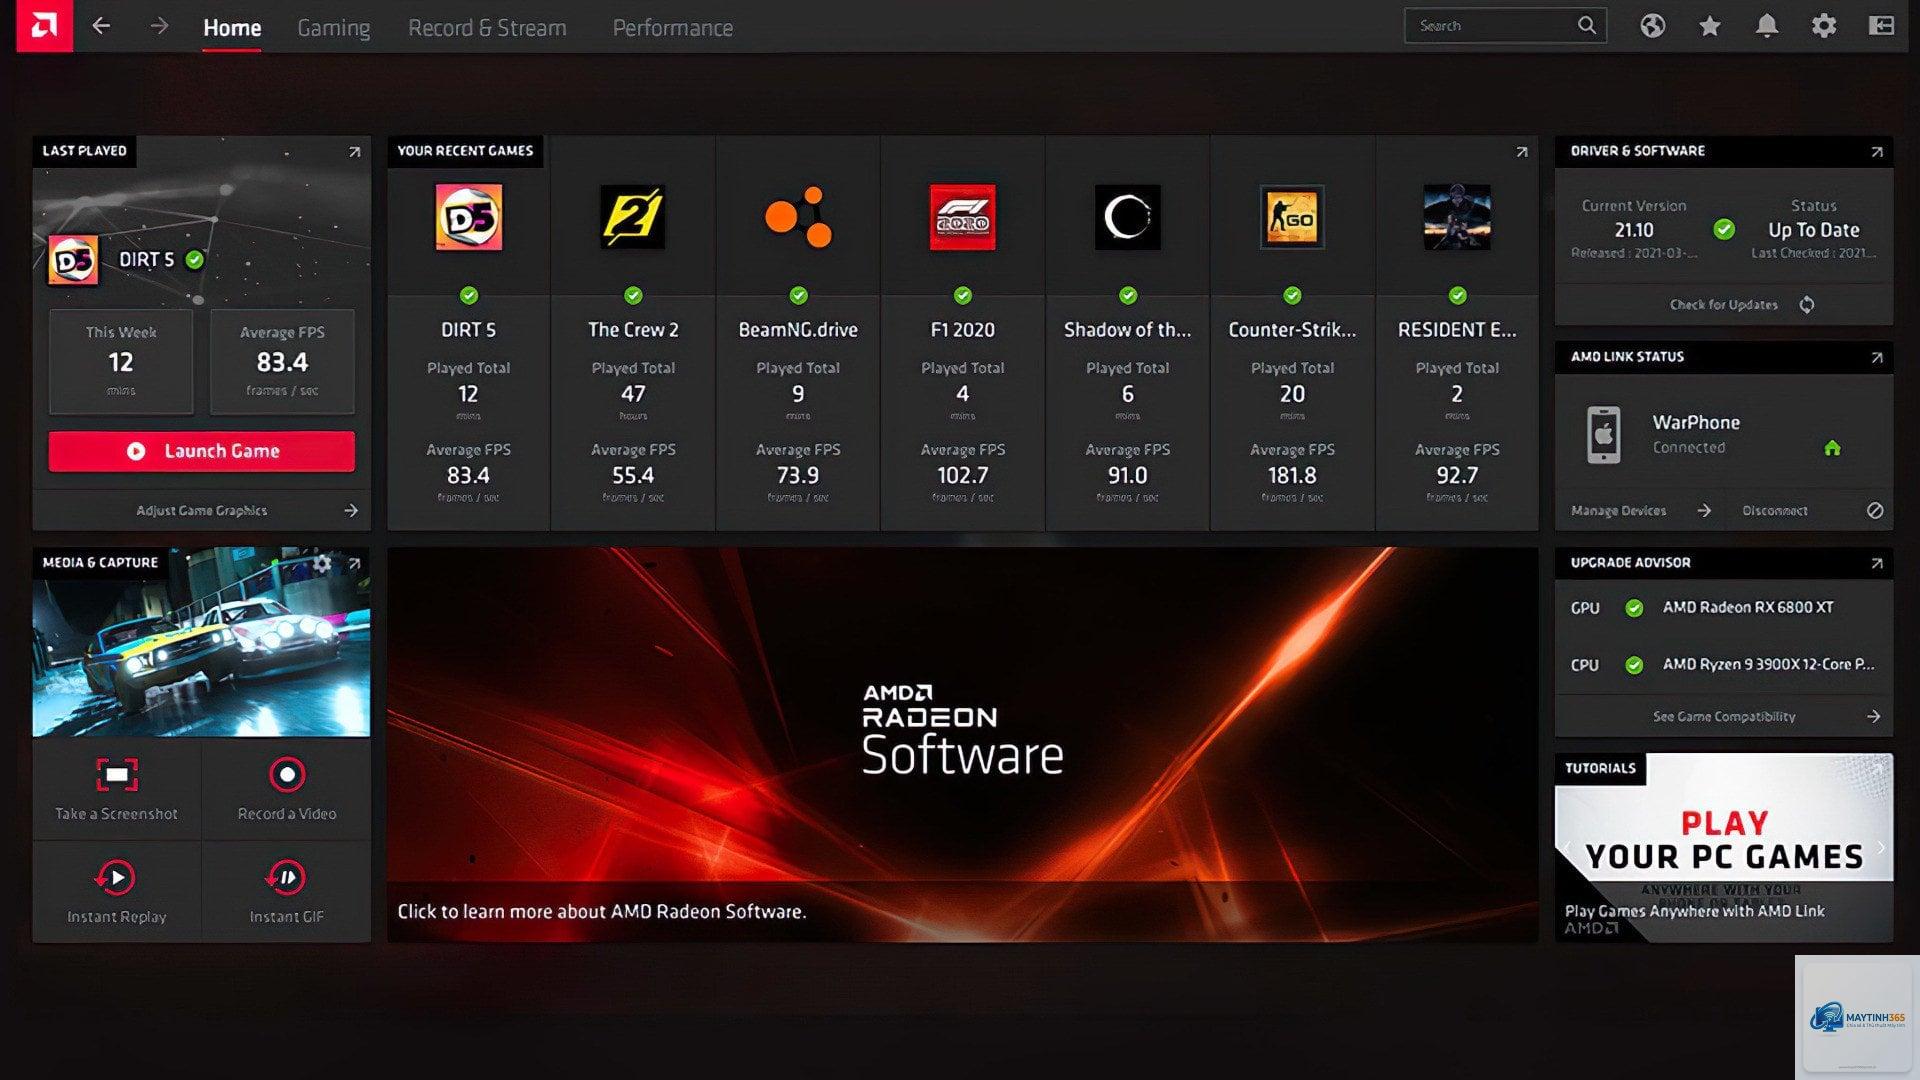Switch to the Performance tab

(672, 28)
